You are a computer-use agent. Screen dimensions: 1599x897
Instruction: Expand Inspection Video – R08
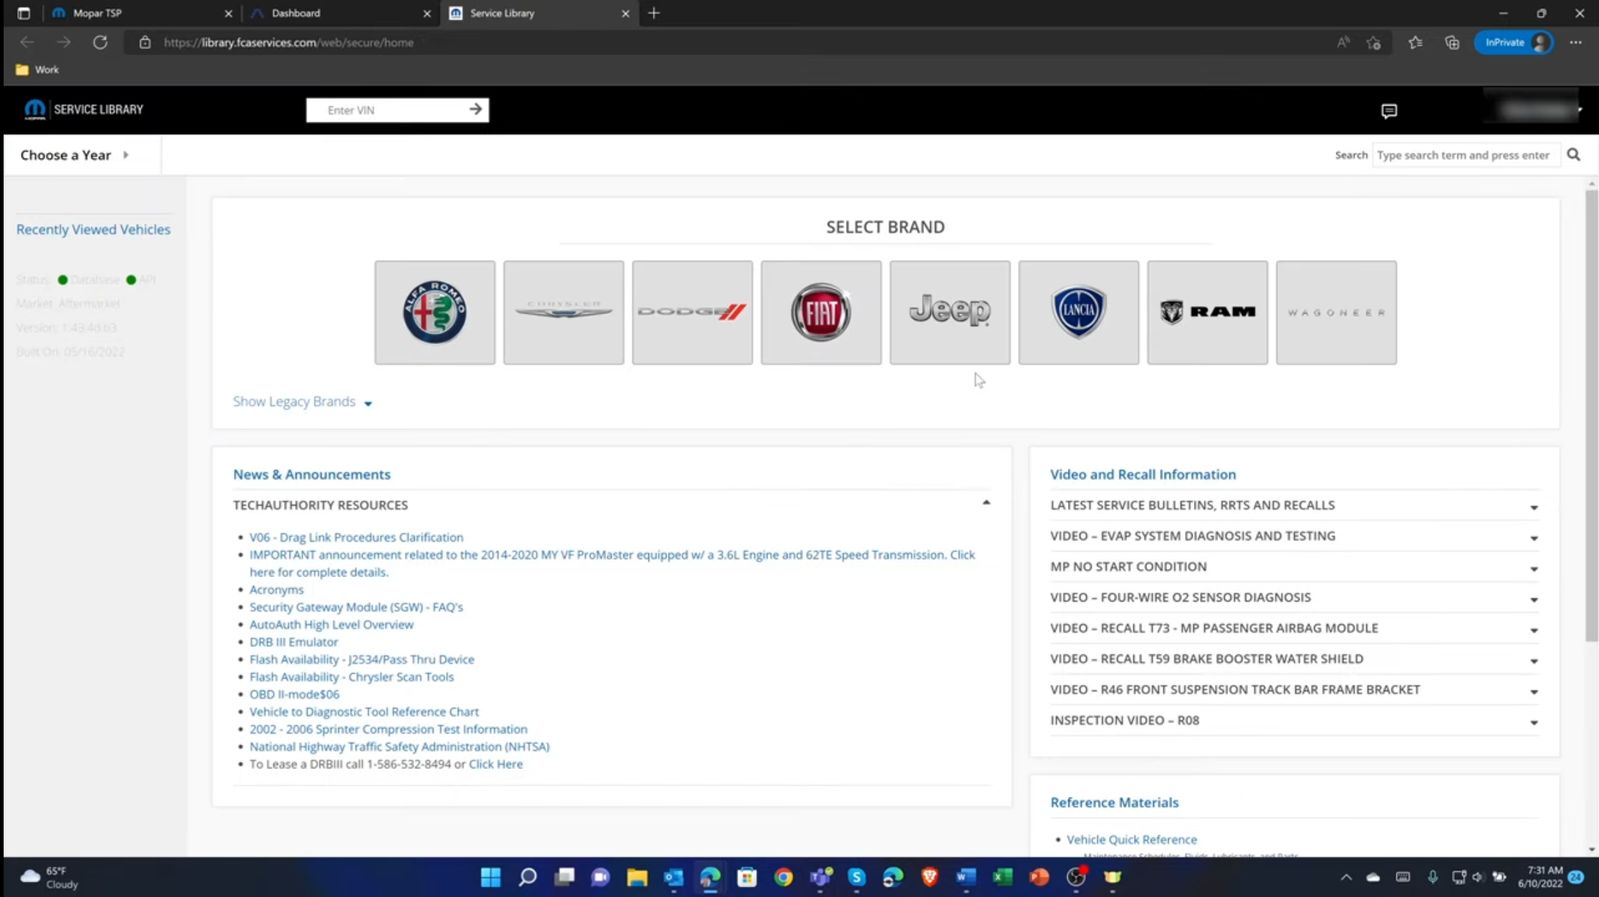pyautogui.click(x=1294, y=721)
